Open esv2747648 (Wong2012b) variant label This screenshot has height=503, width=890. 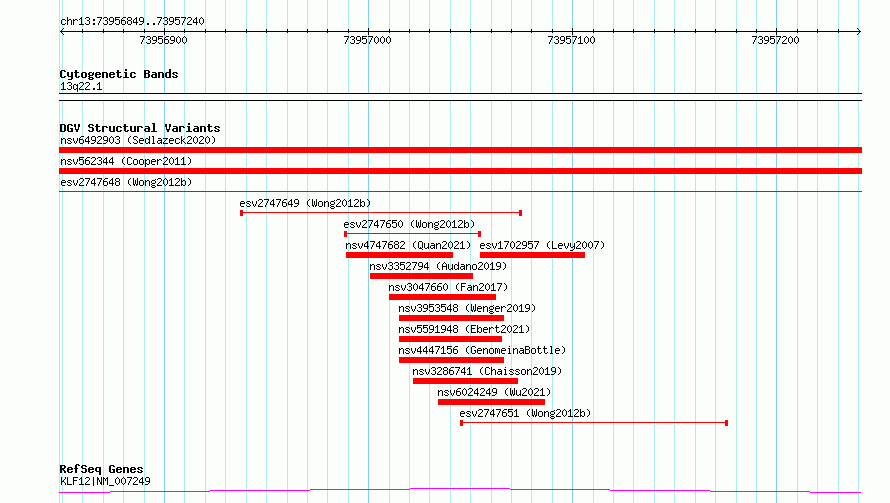coord(126,182)
